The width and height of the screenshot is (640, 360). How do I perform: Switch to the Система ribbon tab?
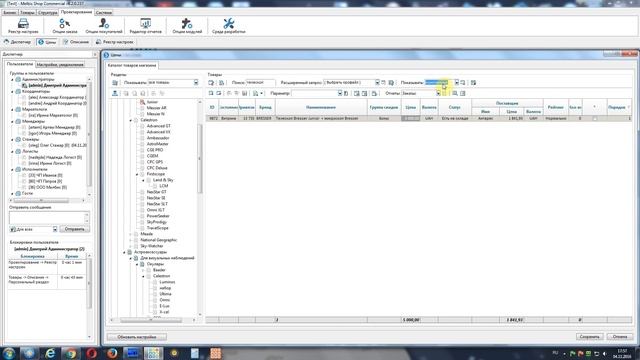[x=104, y=13]
